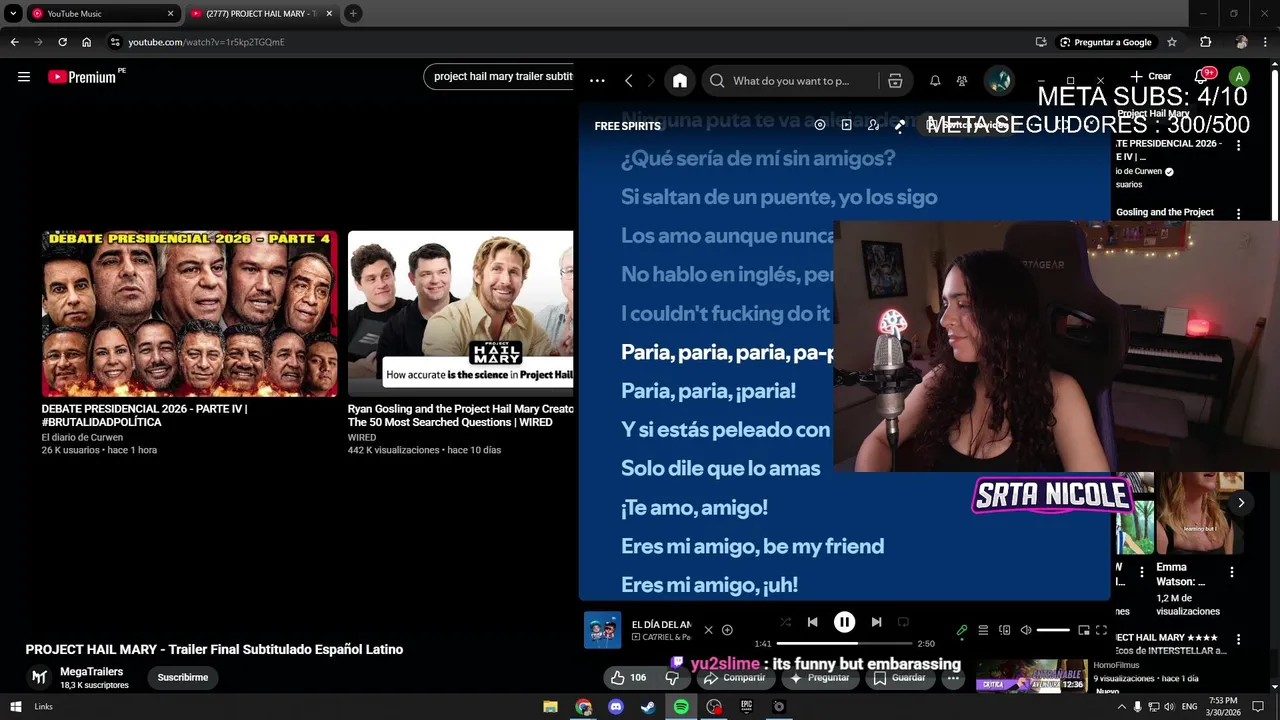Open YouTube account avatar A

(1239, 76)
